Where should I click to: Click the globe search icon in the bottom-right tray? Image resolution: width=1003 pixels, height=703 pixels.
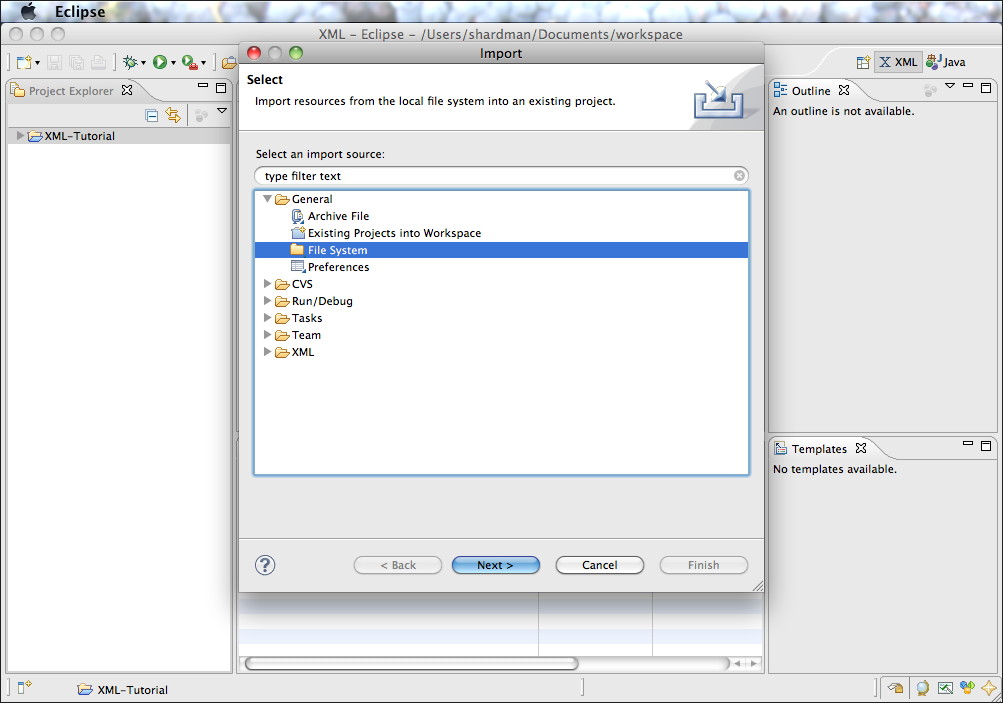coord(922,688)
